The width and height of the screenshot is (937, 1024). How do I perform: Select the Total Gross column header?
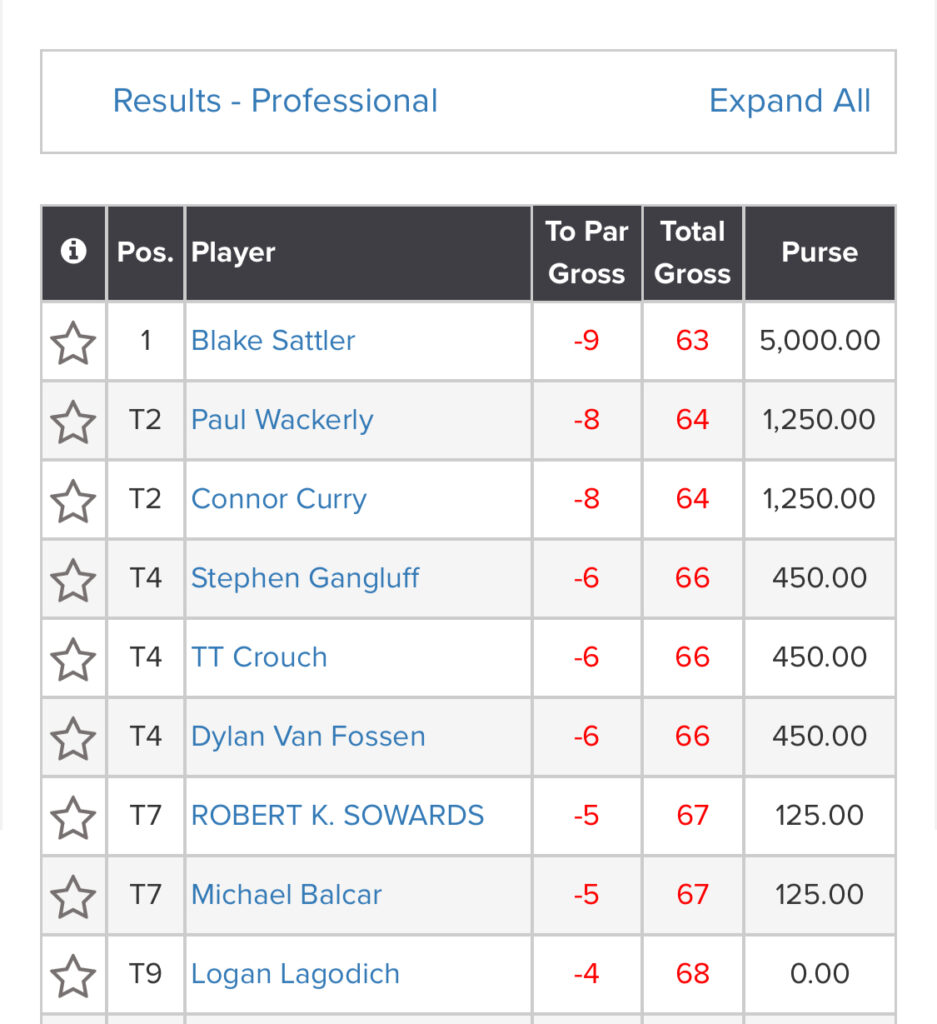pos(692,253)
